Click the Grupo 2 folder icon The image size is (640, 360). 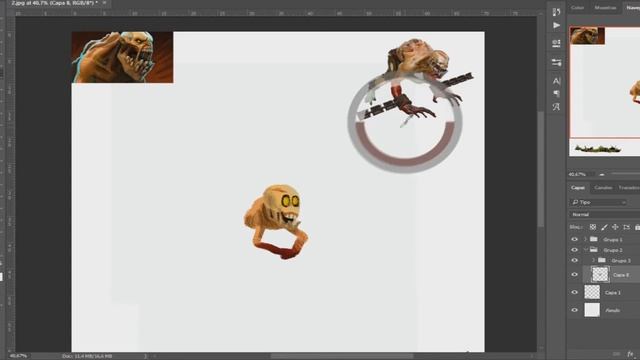coord(594,250)
